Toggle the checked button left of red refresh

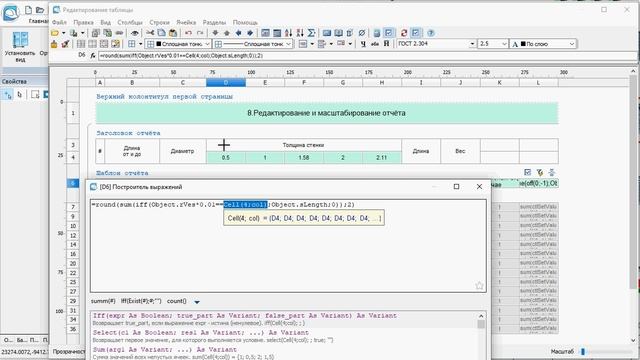(x=389, y=33)
